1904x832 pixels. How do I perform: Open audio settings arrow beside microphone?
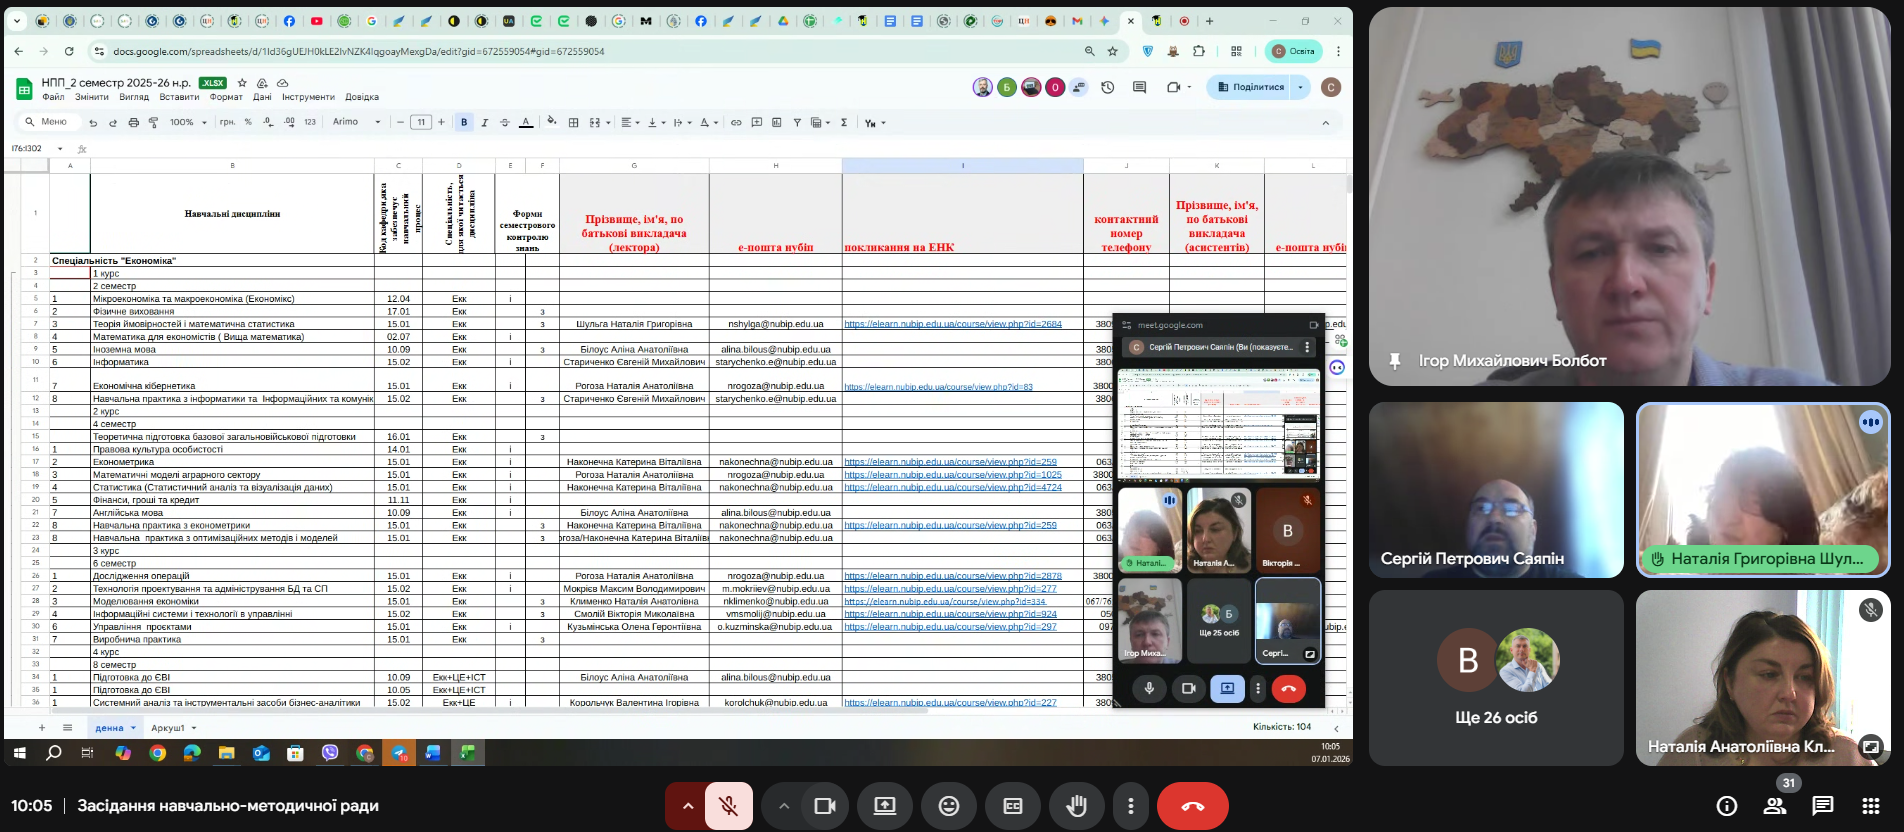click(x=688, y=806)
